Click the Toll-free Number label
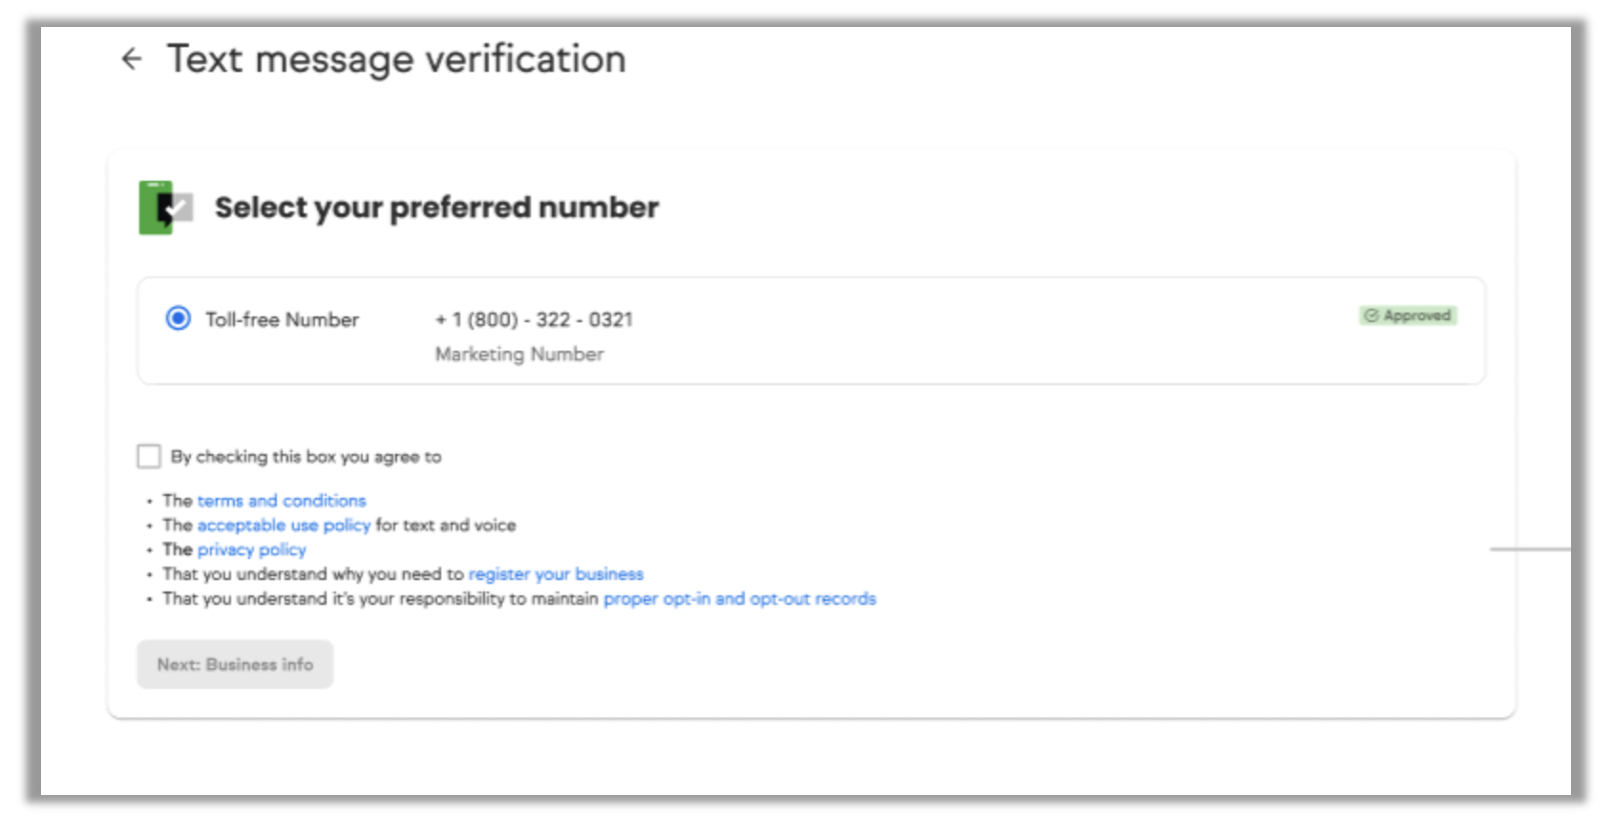The image size is (1602, 820). point(282,319)
